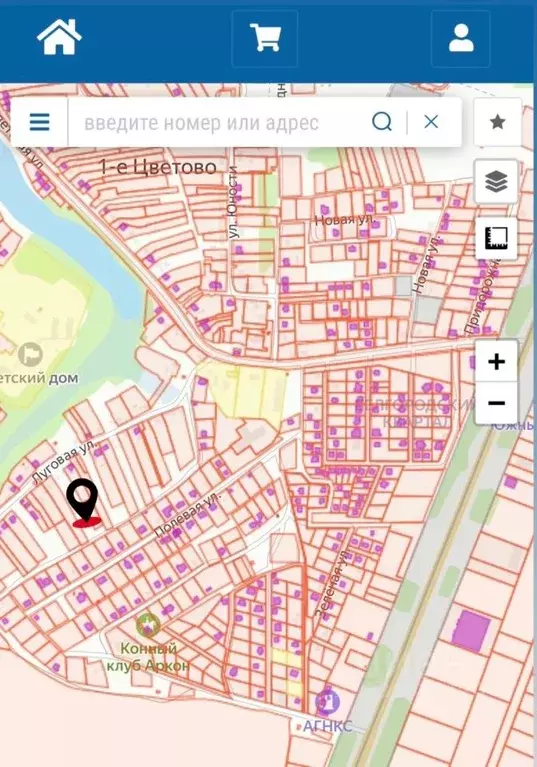Screen dimensions: 537x767
Task: Click the Луговая ул. street label
Action: tap(65, 462)
